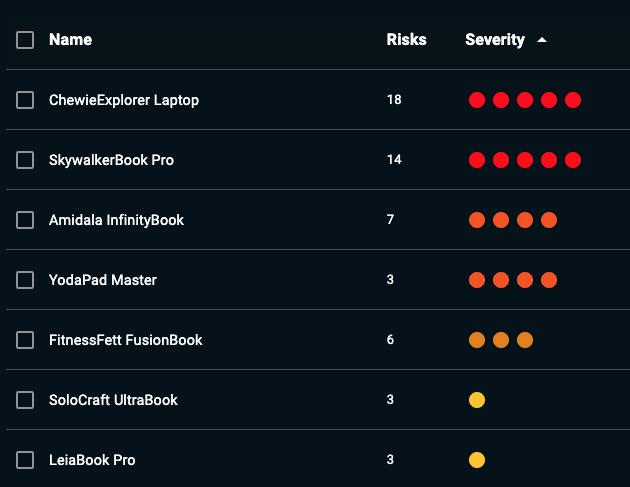Open the LeiaBook Pro device entry
Image resolution: width=630 pixels, height=487 pixels.
click(x=92, y=460)
